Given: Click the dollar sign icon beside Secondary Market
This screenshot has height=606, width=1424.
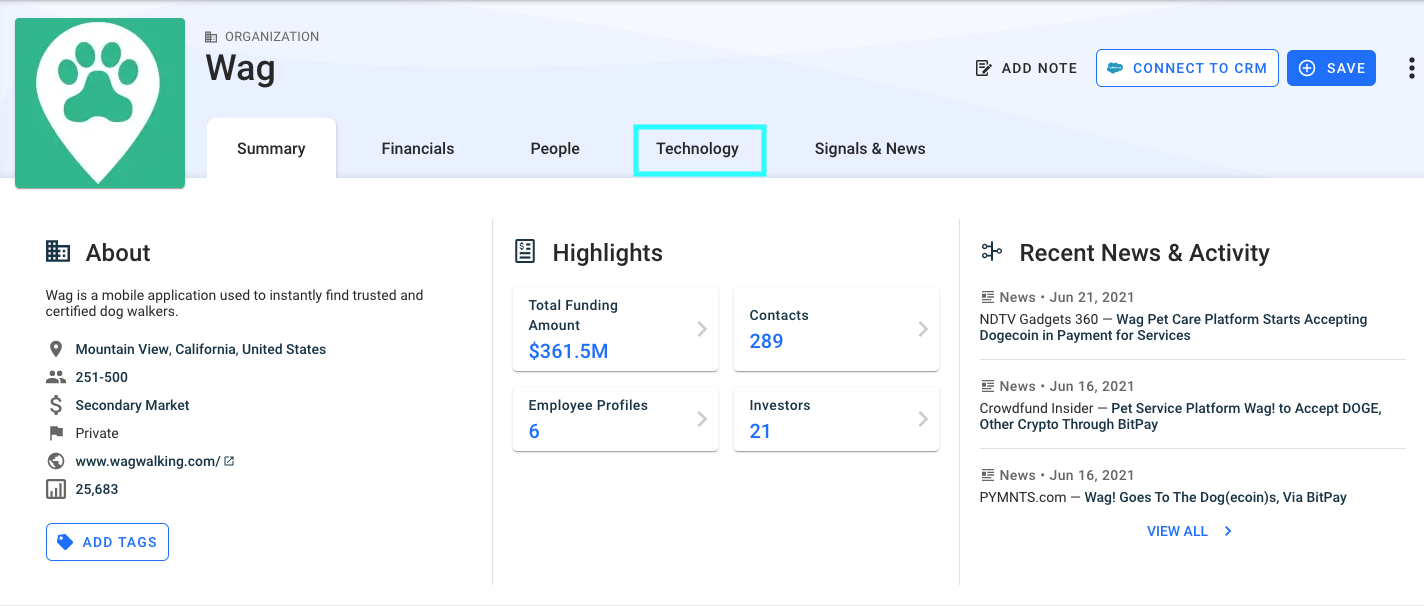Looking at the screenshot, I should (56, 405).
